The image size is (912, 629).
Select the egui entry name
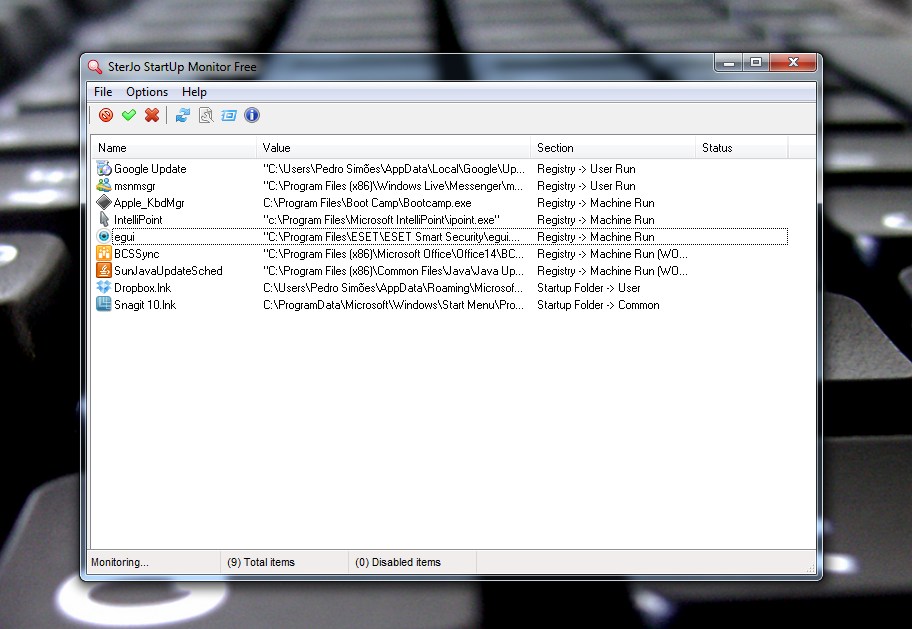(x=124, y=237)
